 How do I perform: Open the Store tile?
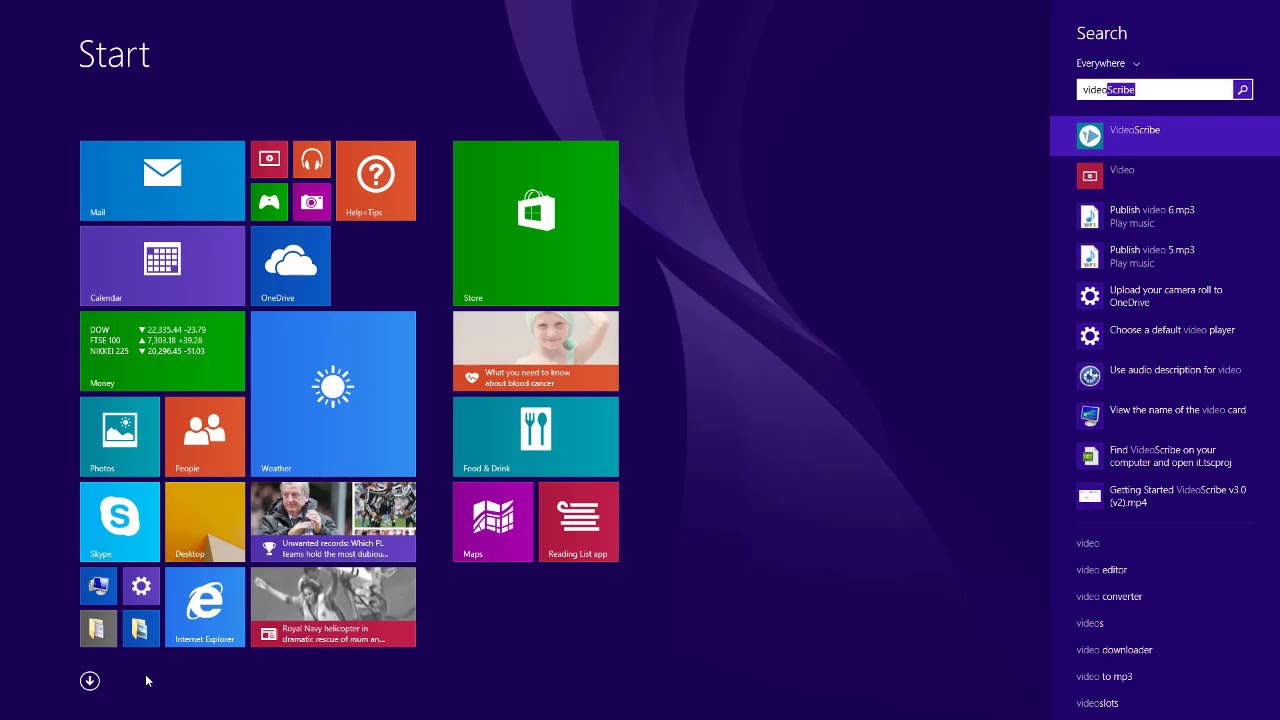coord(536,223)
